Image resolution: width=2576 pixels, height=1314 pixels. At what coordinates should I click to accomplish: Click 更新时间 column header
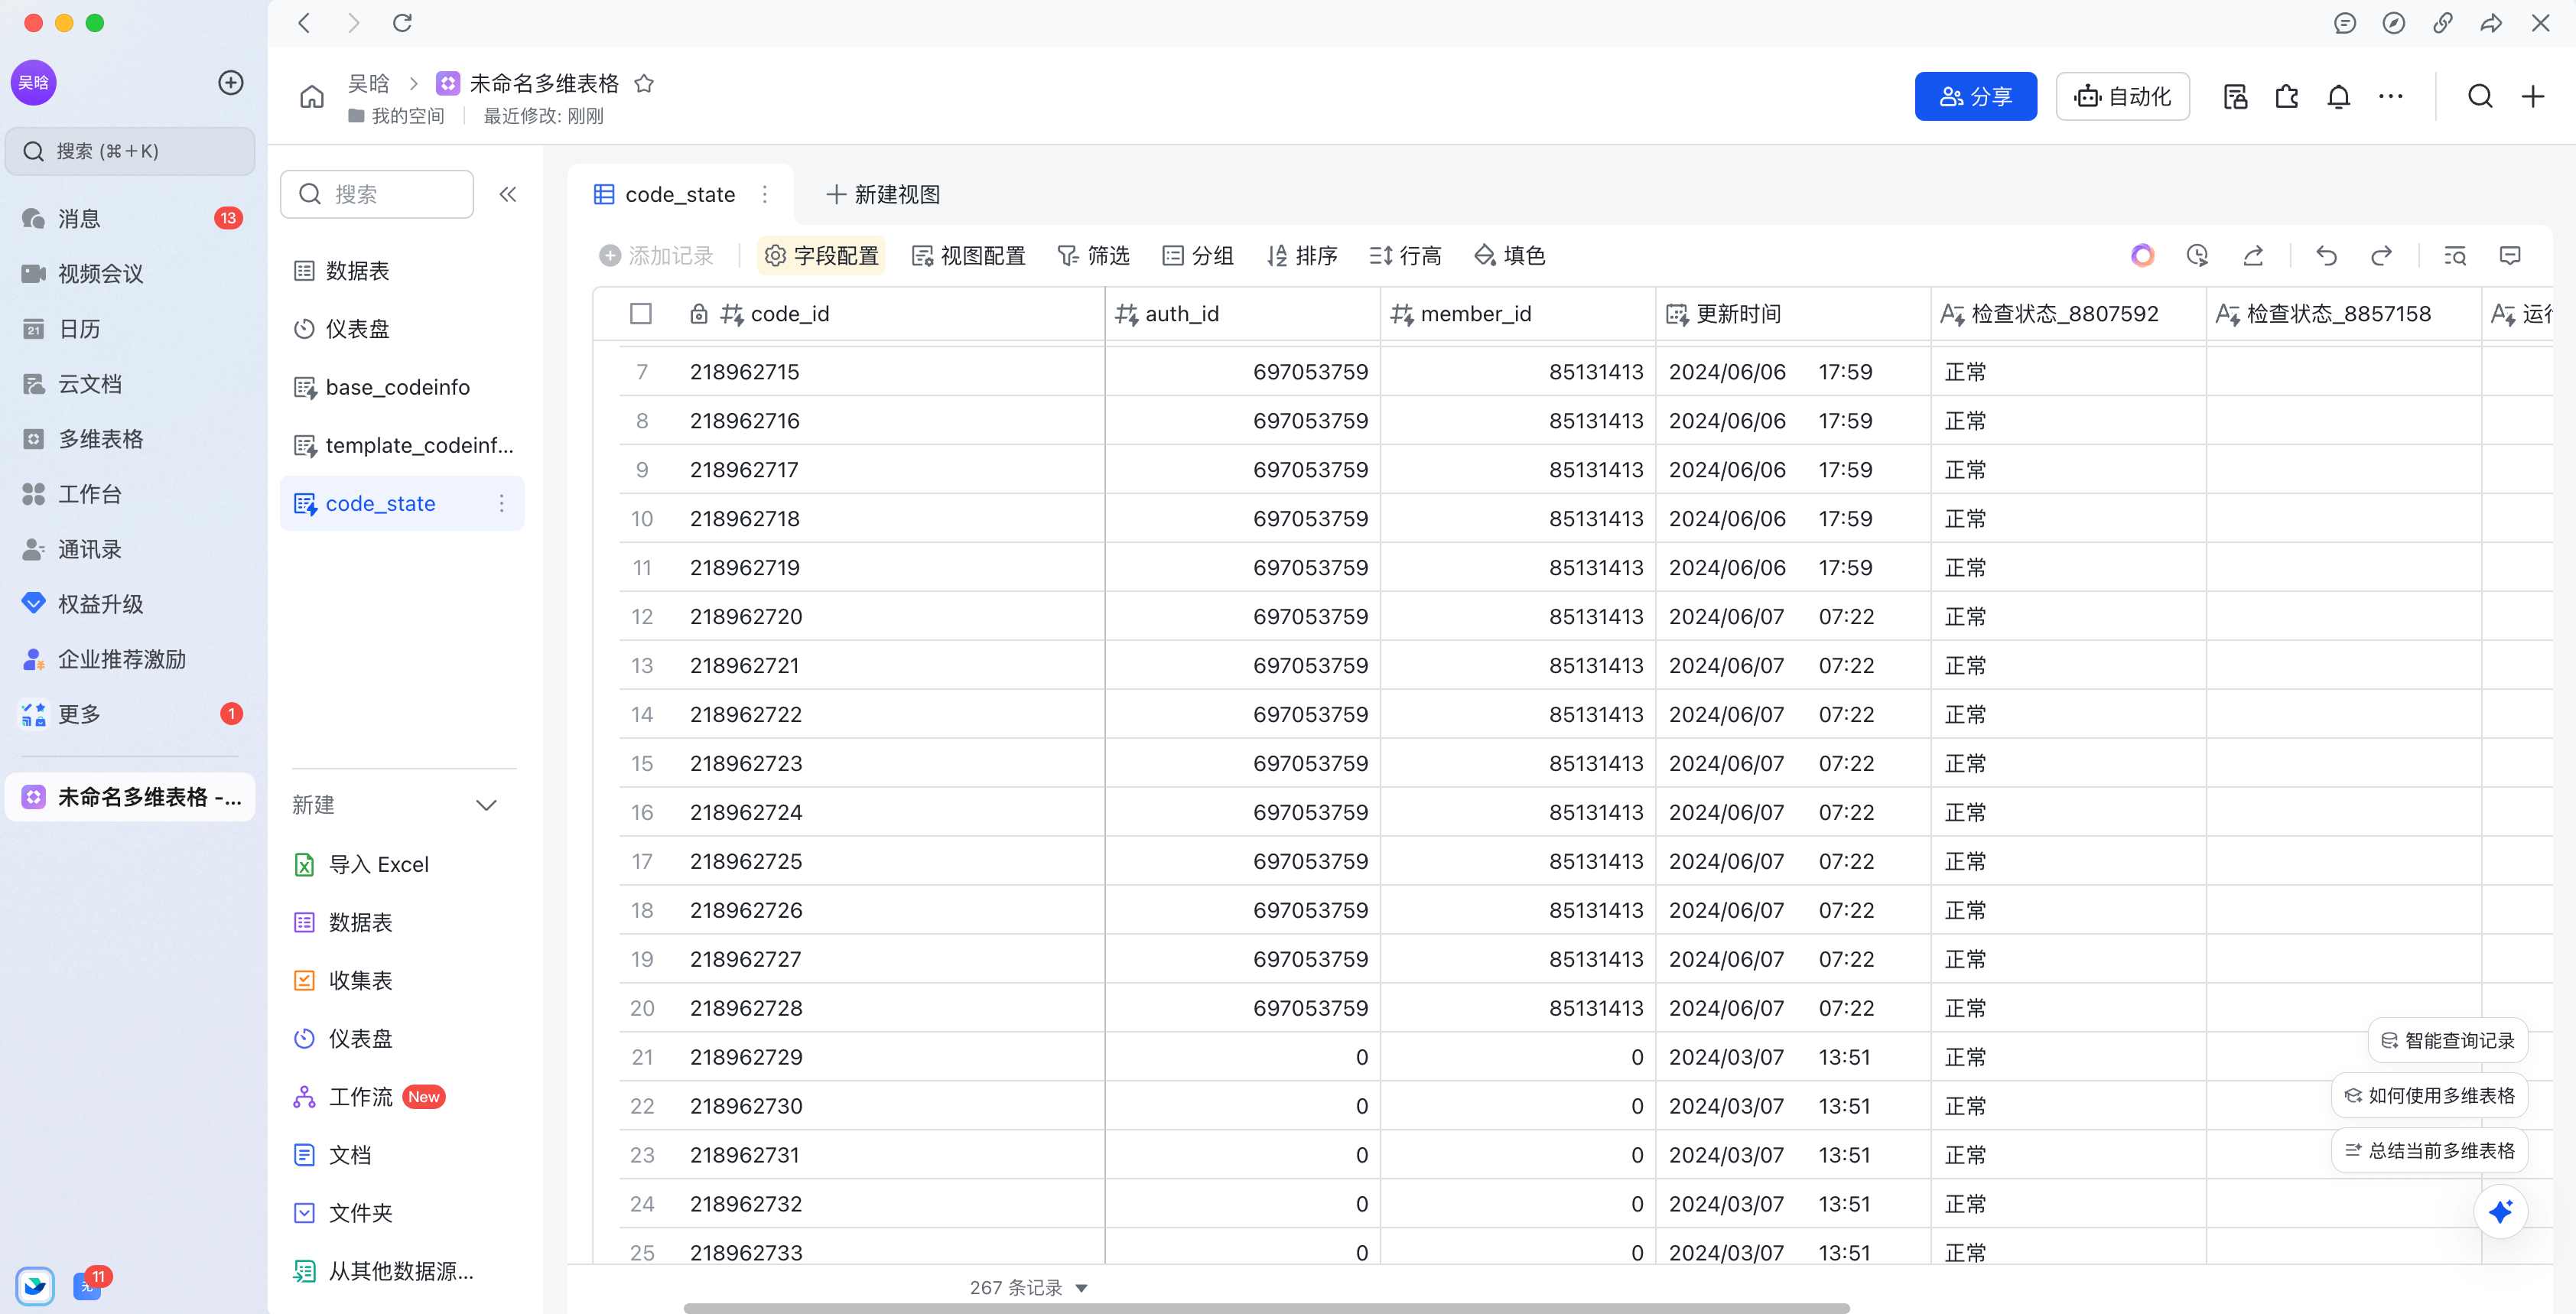[1792, 313]
